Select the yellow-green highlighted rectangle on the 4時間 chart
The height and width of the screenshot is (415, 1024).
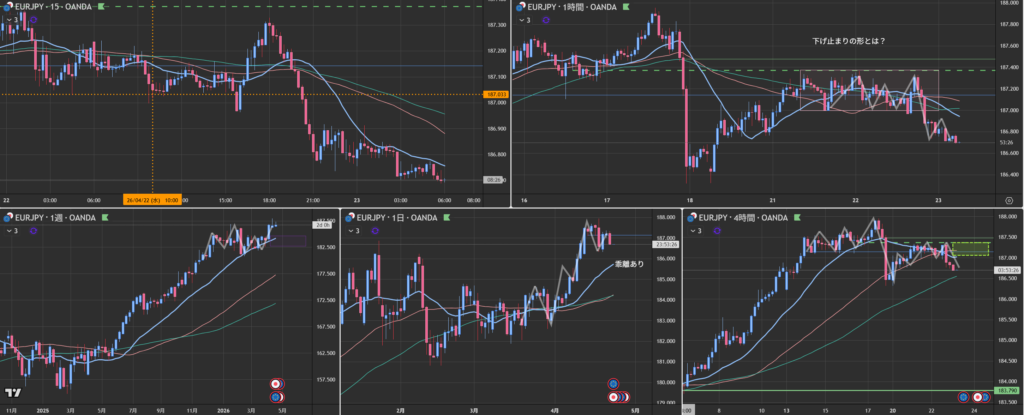click(971, 248)
